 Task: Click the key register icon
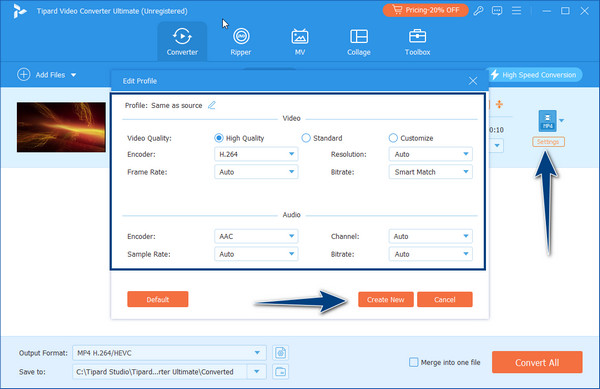click(x=478, y=11)
